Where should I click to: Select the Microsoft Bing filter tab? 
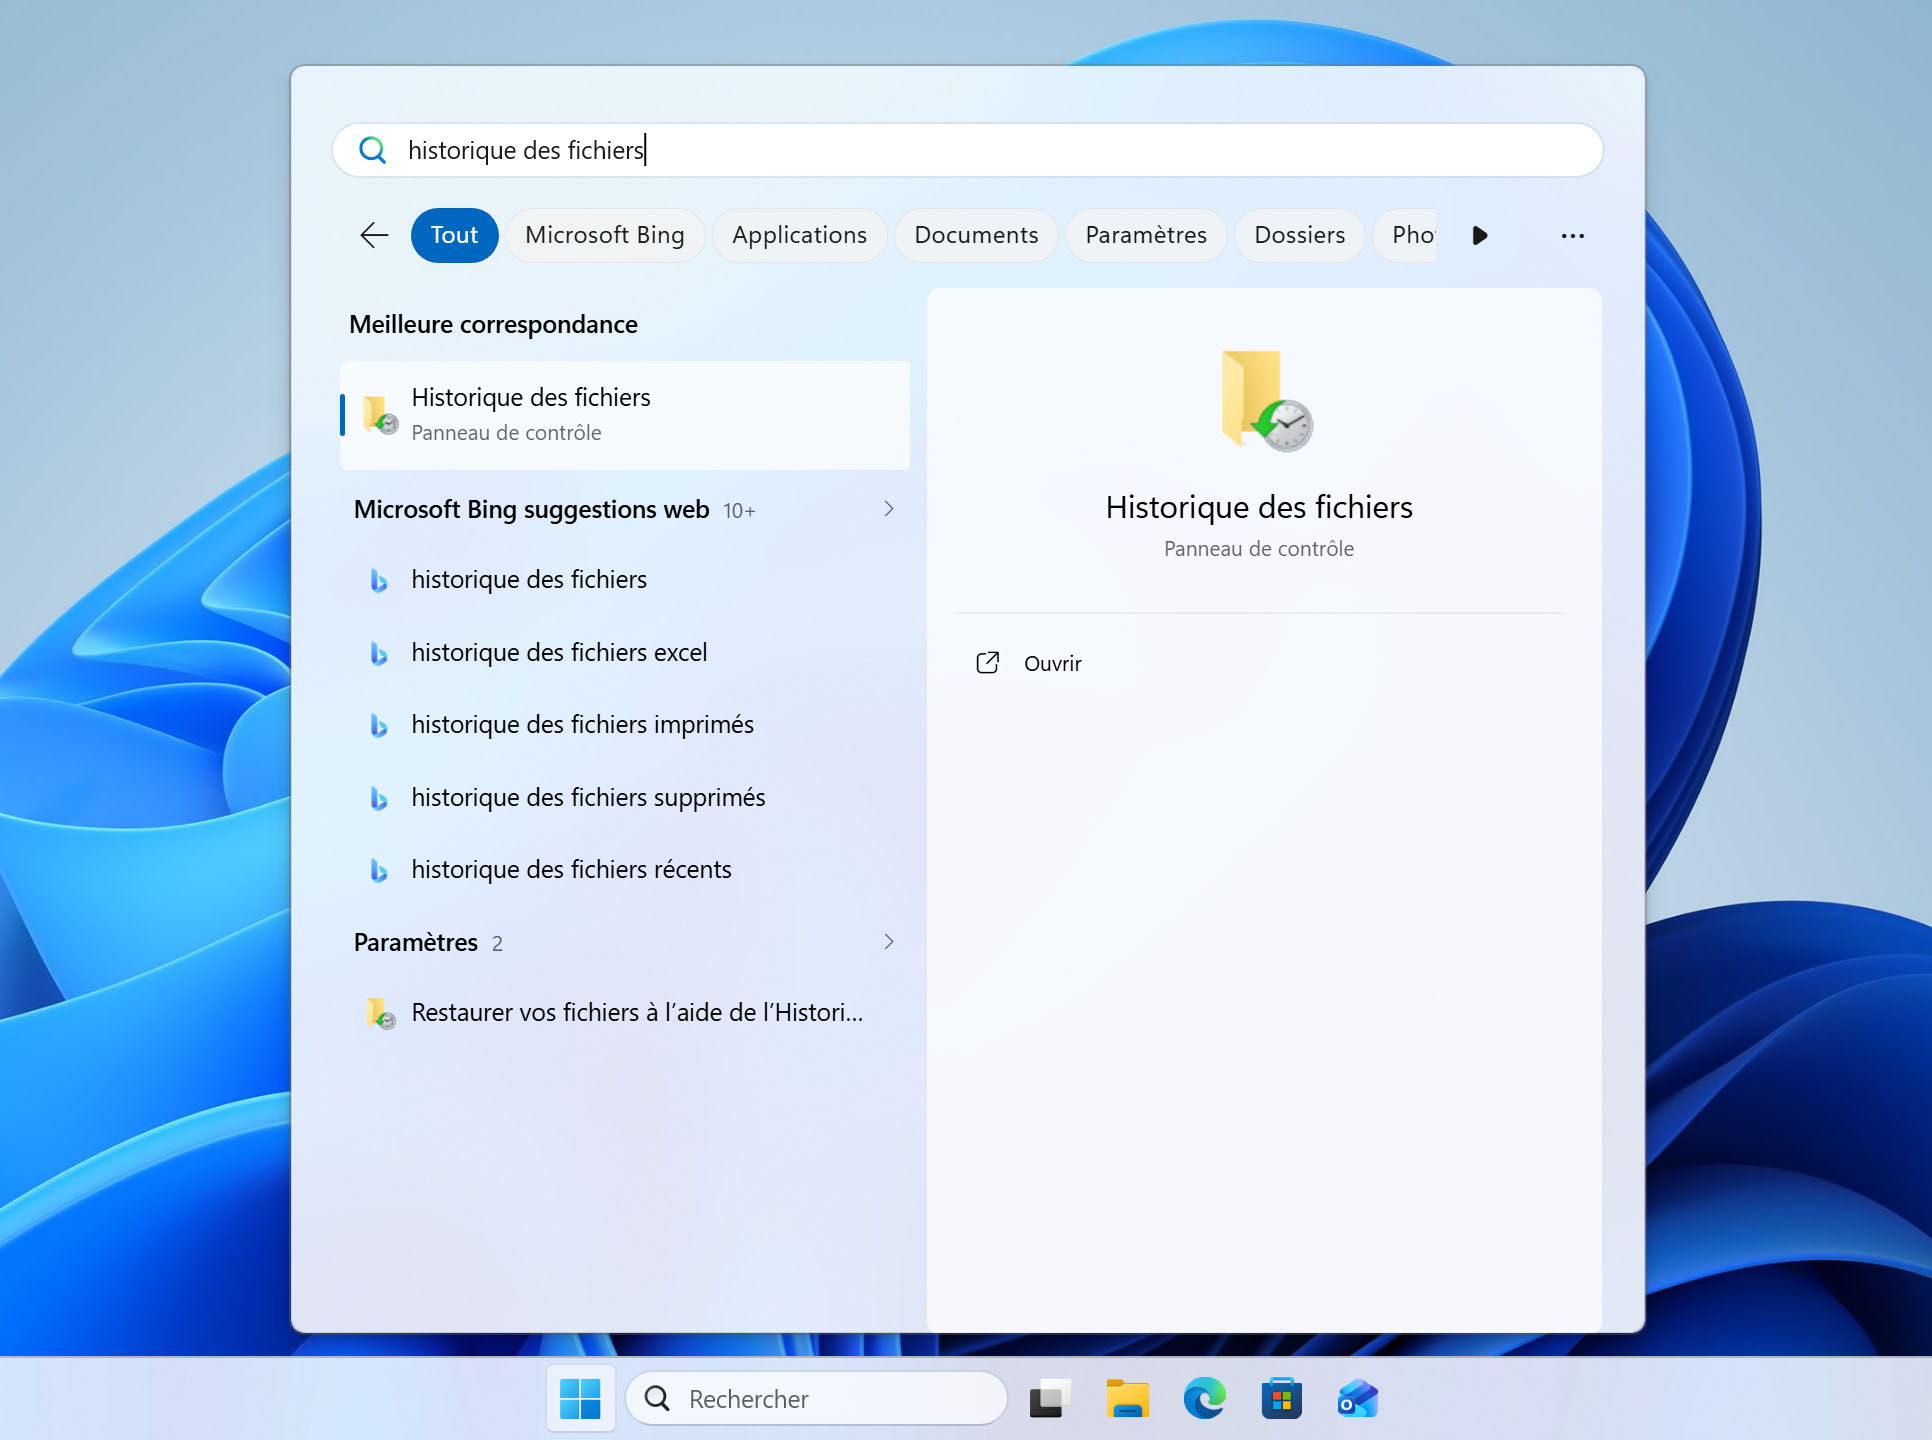click(605, 235)
